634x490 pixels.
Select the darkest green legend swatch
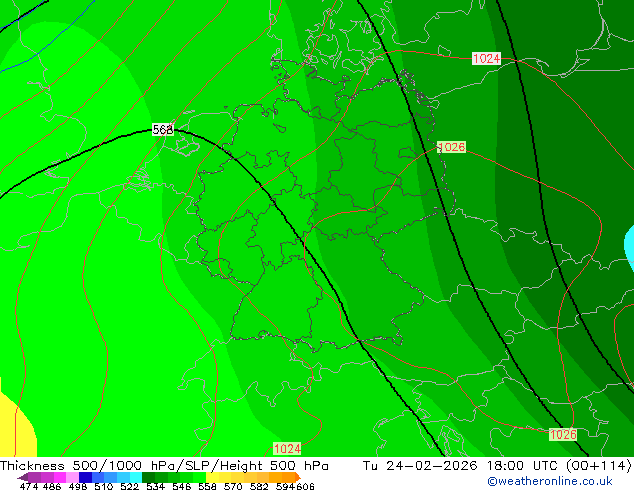(x=148, y=477)
